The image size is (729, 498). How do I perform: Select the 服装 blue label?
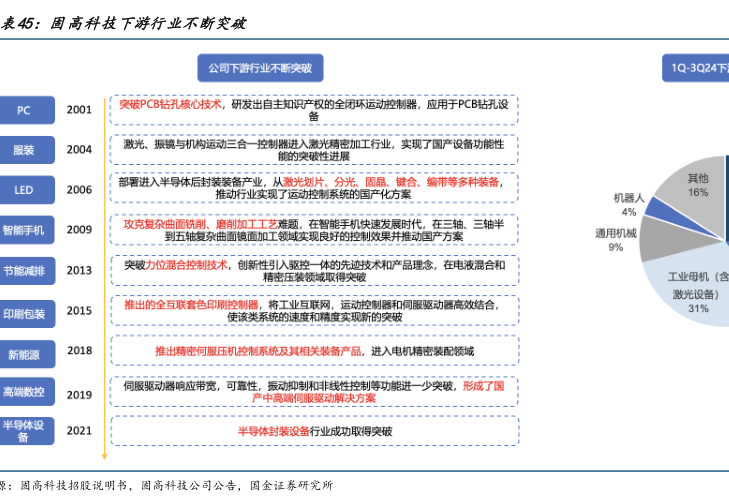24,150
